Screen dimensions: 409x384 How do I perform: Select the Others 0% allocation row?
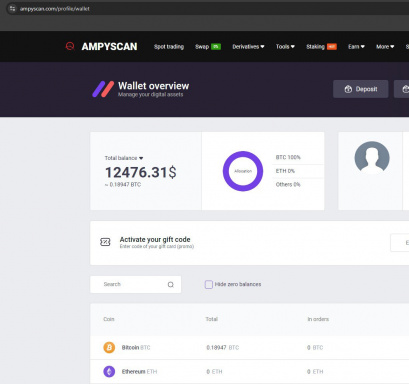(x=288, y=184)
